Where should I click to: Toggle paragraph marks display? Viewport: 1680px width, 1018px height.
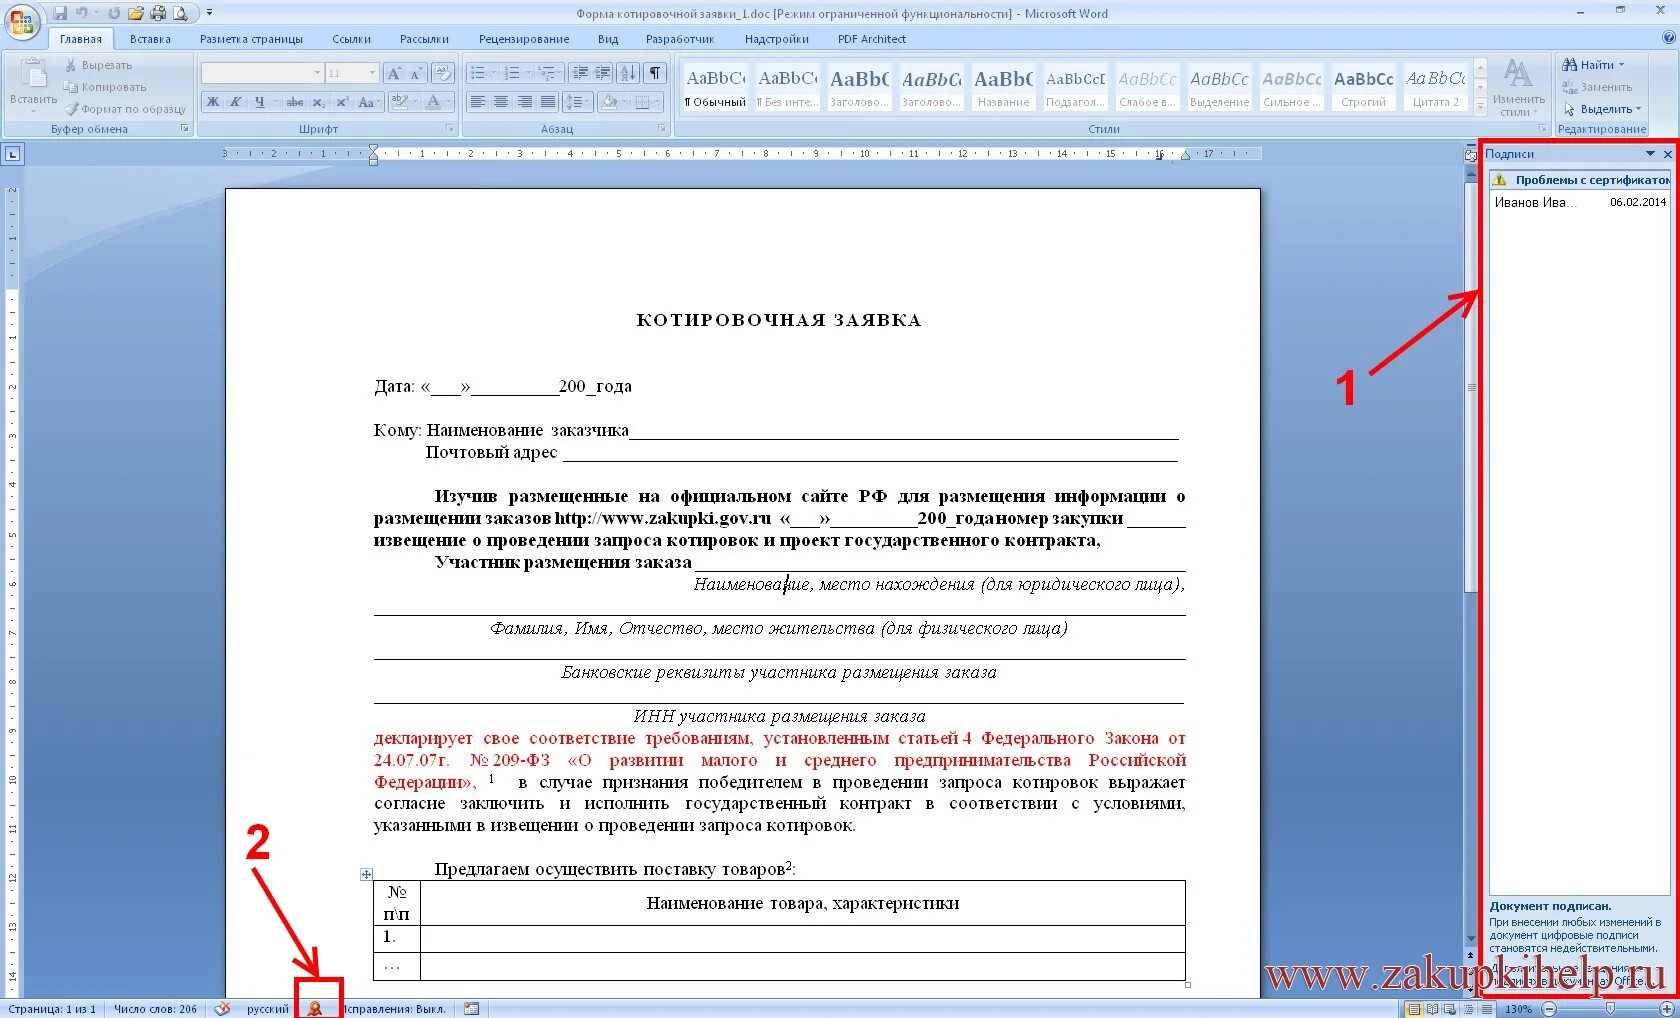pyautogui.click(x=655, y=73)
